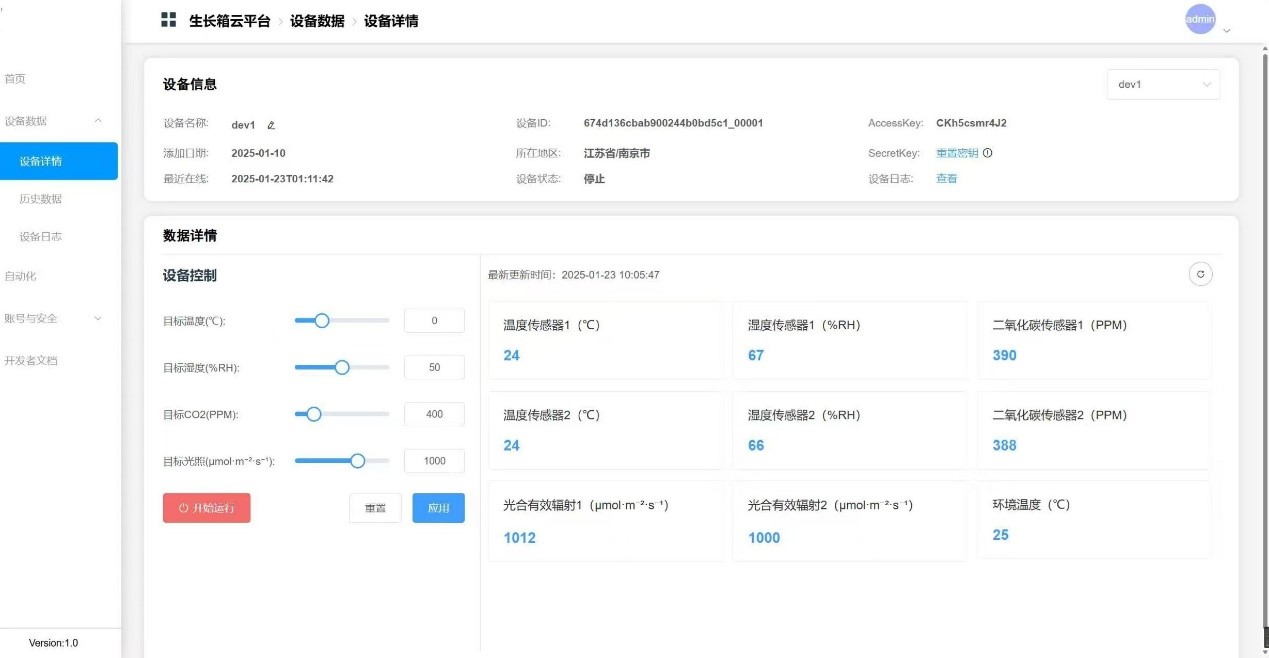Click the refresh icon to update sensor data
The width and height of the screenshot is (1269, 658).
[1200, 273]
